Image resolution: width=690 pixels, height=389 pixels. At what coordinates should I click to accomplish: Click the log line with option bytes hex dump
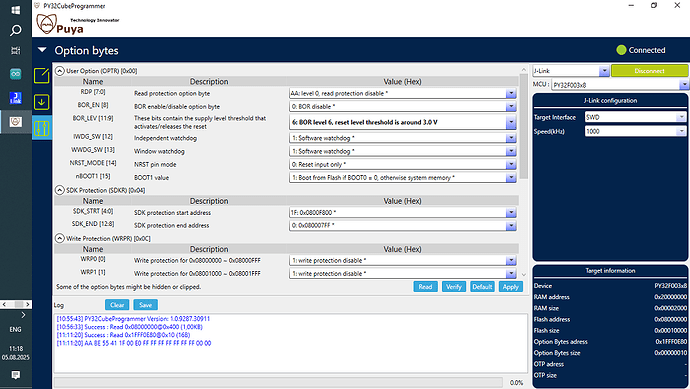pos(134,343)
